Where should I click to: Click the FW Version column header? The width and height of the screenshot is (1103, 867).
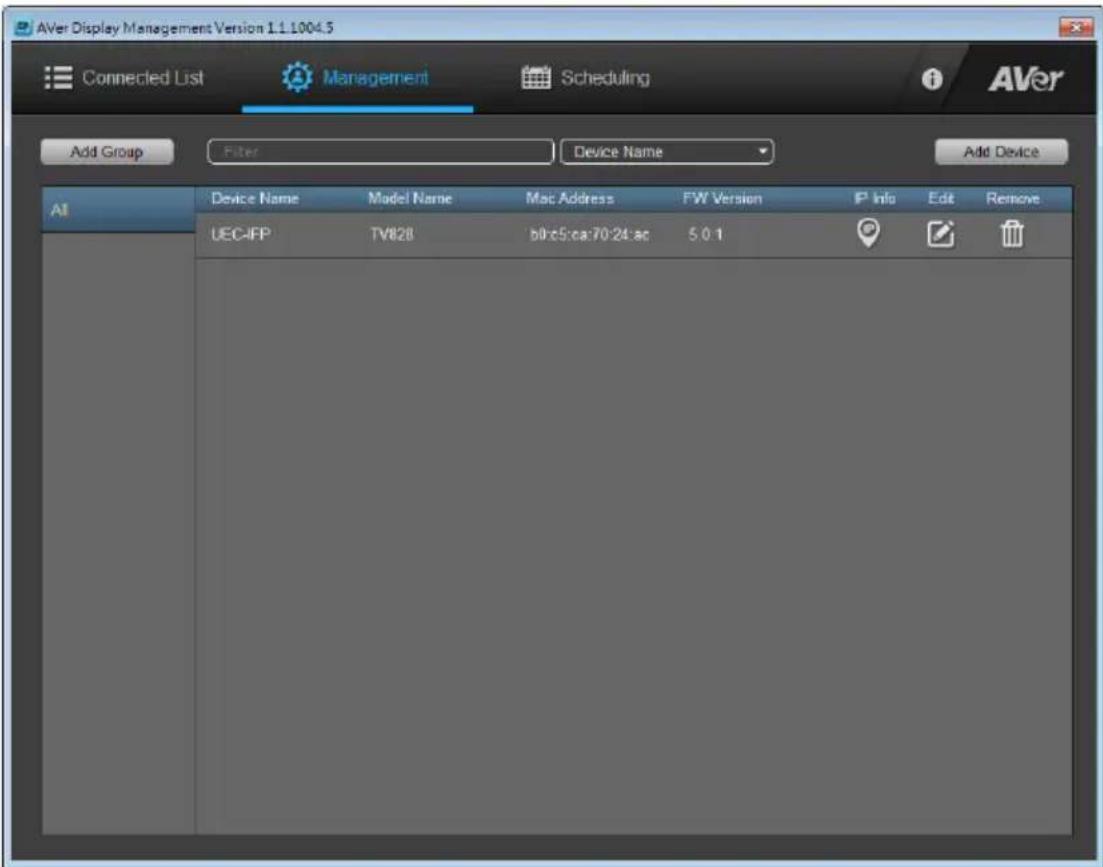(722, 199)
